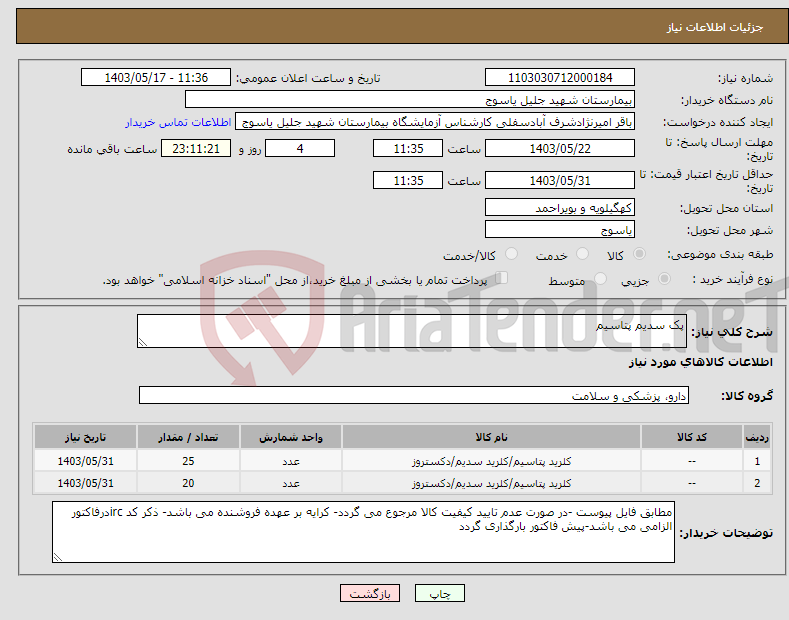Click the ردیف column header

(757, 437)
